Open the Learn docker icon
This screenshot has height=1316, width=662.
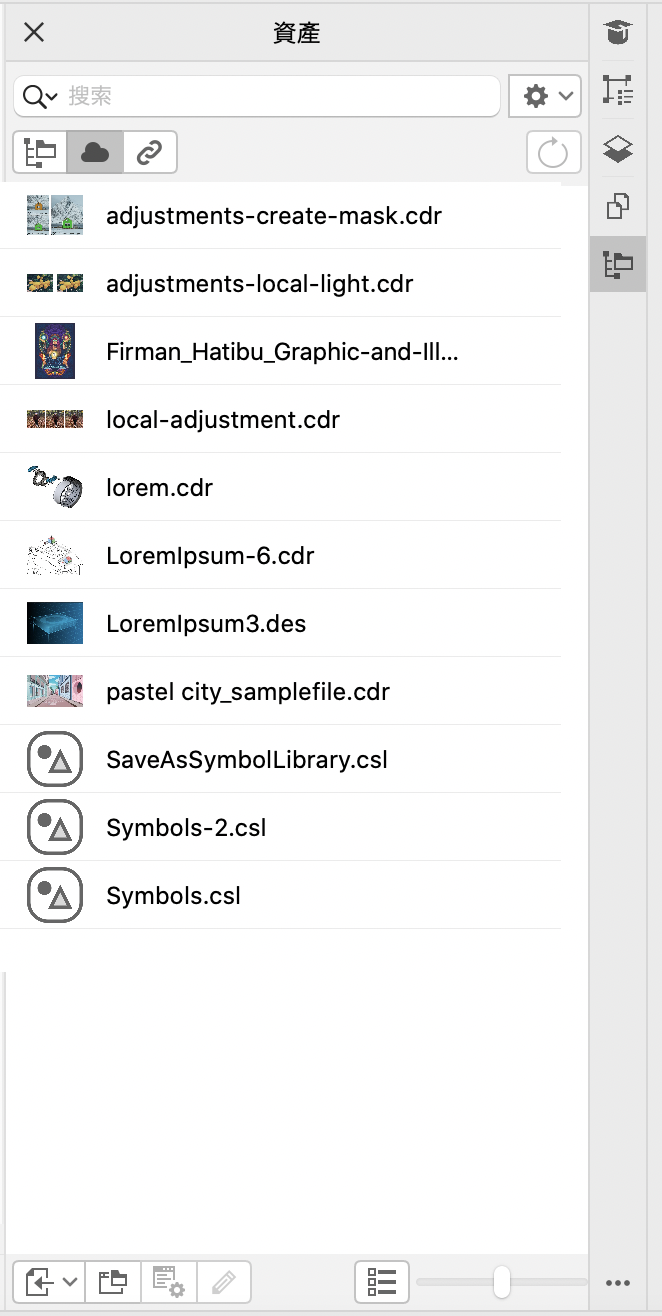click(619, 33)
